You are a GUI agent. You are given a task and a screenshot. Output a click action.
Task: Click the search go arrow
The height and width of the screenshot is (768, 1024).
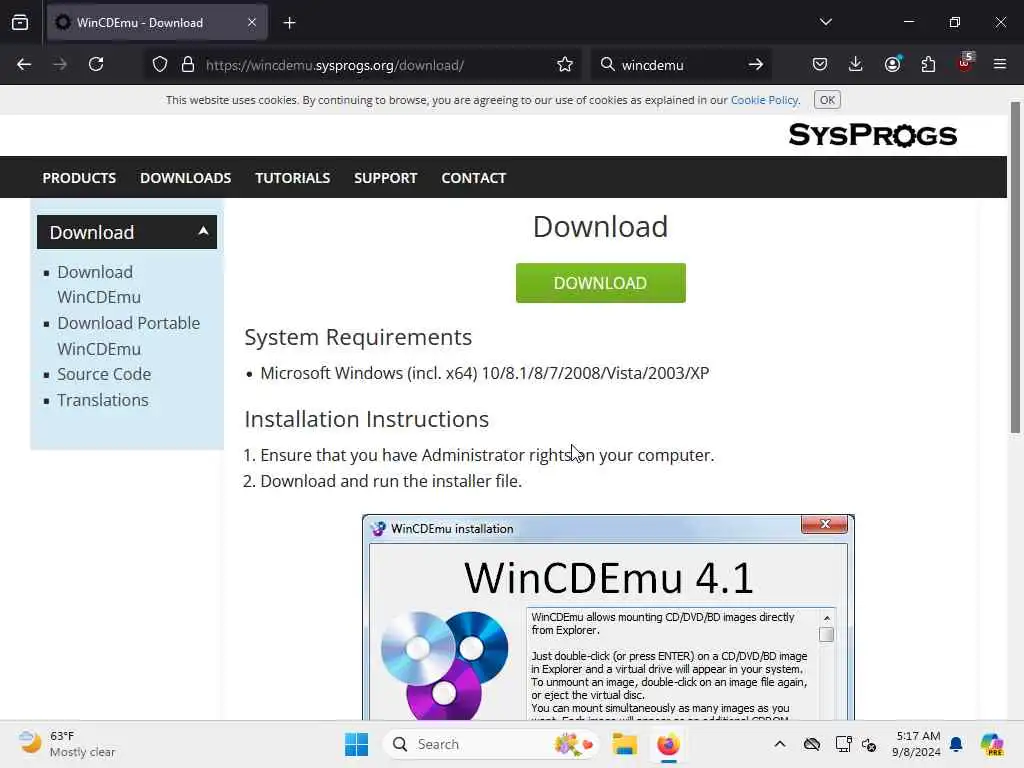coord(756,65)
